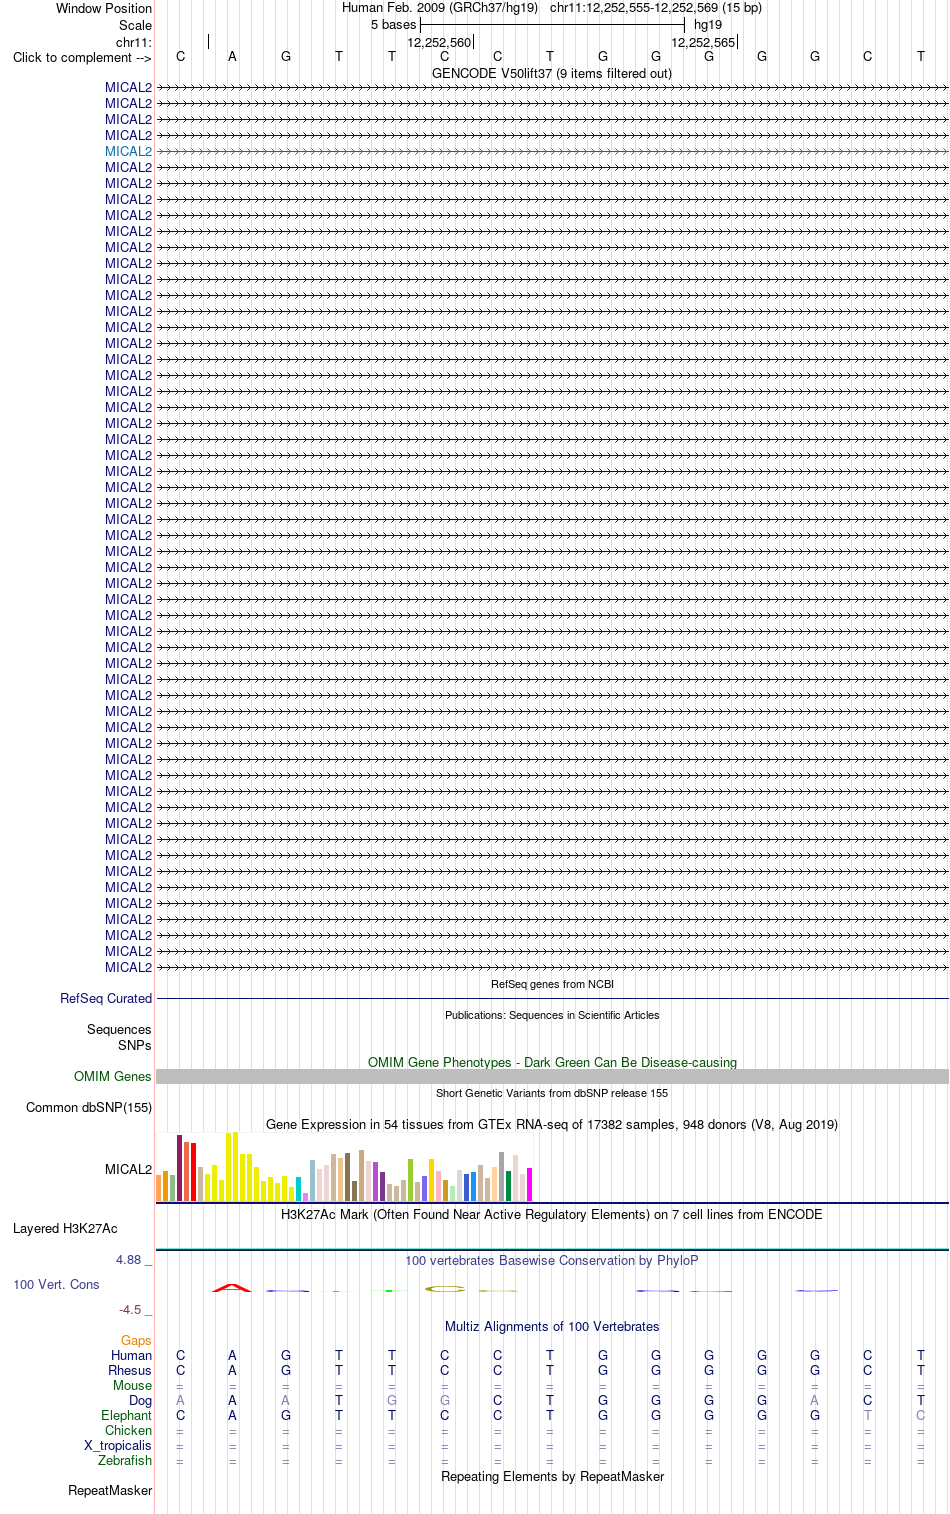Click the X_tropicalis species label
This screenshot has height=1514, width=950.
pyautogui.click(x=118, y=1445)
